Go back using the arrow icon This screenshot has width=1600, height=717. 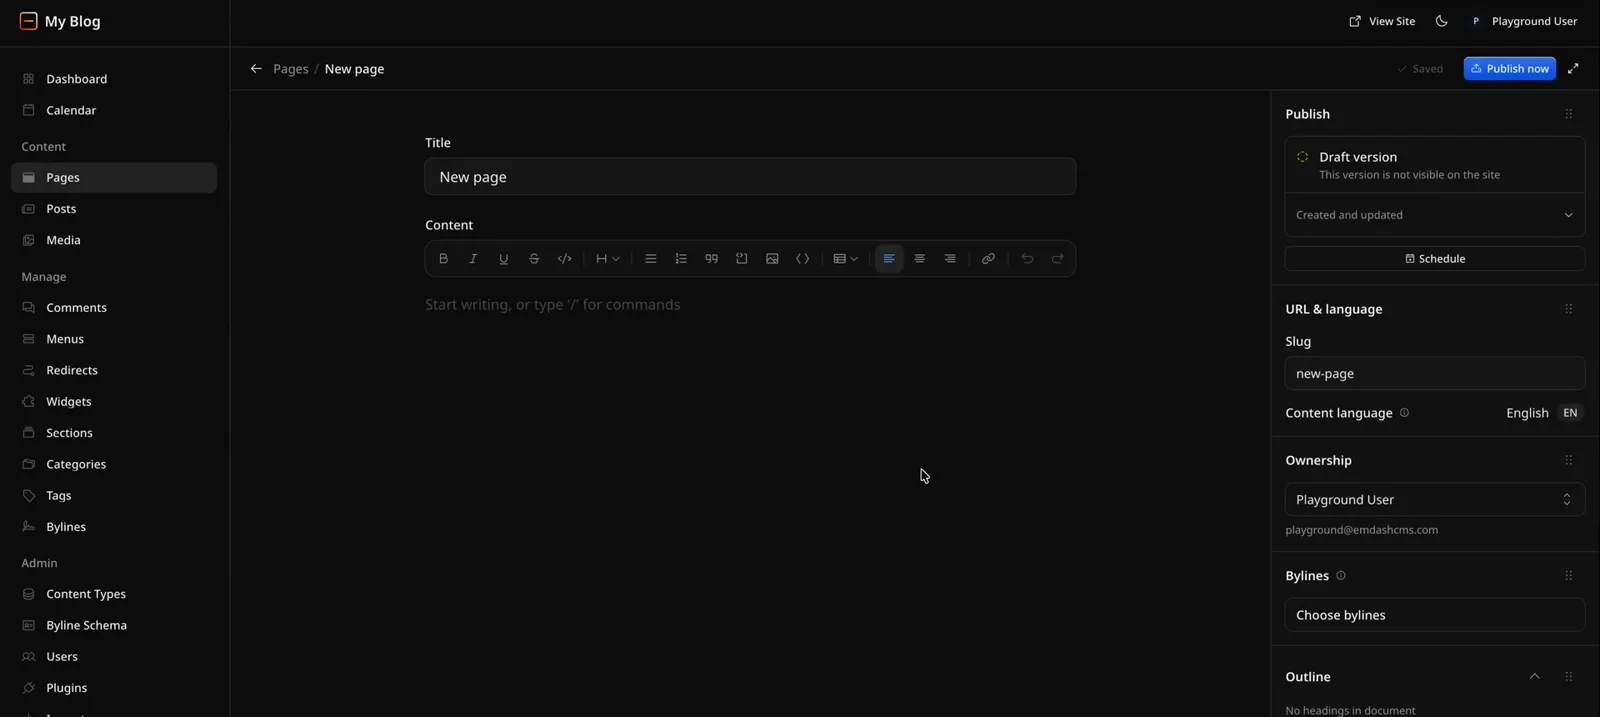coord(256,69)
